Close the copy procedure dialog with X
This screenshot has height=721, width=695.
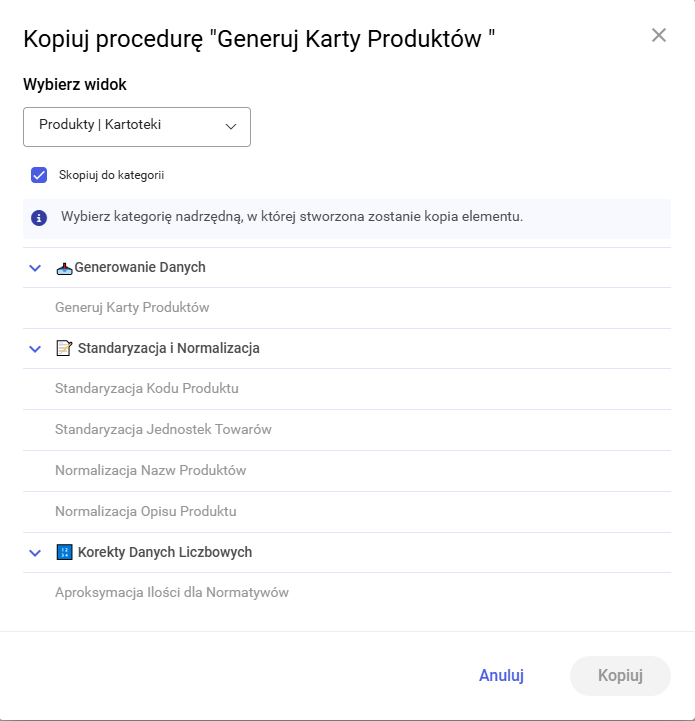(x=658, y=36)
